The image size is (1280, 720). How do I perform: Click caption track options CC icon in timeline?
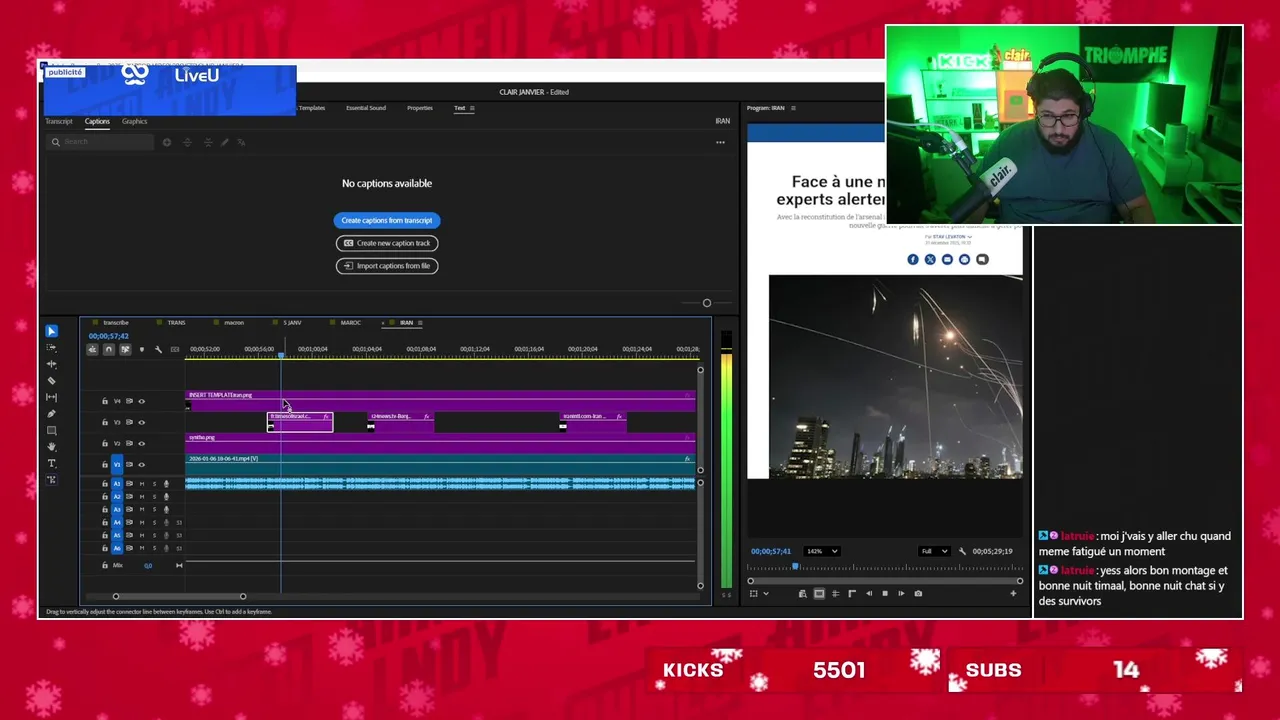coord(175,349)
